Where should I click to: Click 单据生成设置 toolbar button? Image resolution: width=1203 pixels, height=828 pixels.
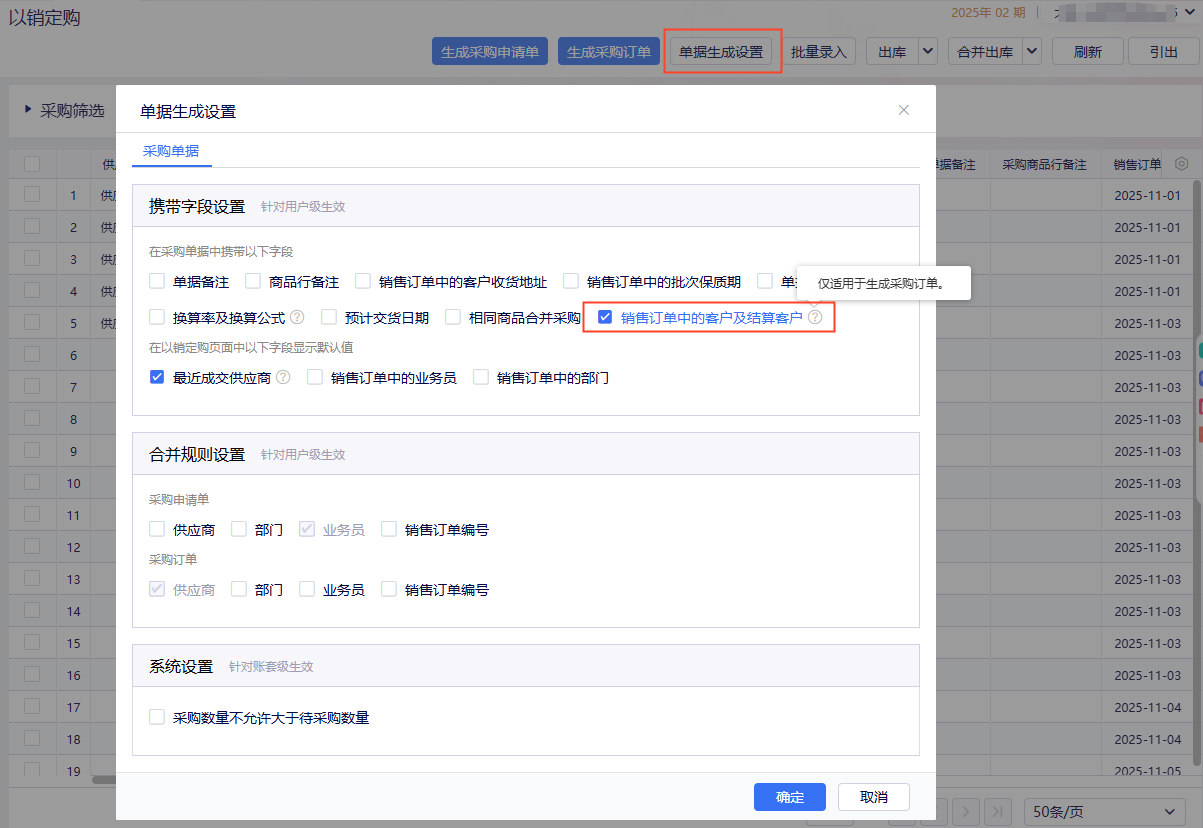[x=720, y=52]
